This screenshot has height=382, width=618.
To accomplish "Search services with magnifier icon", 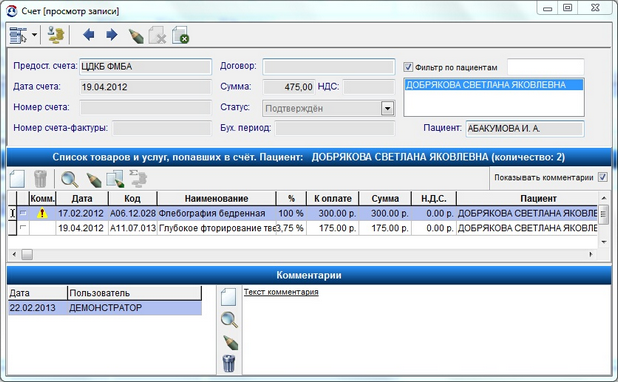I will click(69, 179).
